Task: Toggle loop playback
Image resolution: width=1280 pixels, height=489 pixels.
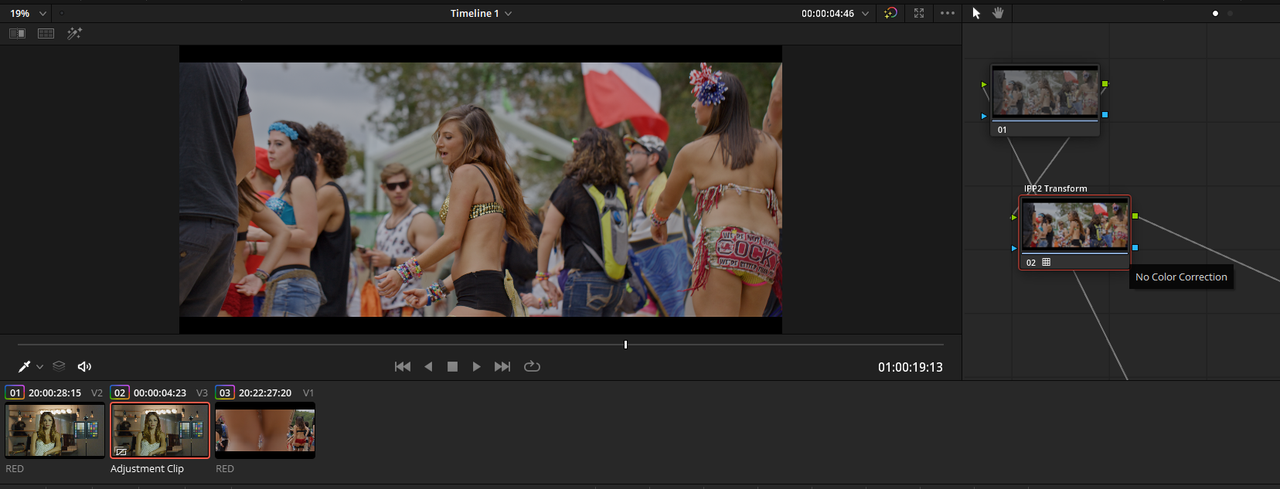Action: 532,367
